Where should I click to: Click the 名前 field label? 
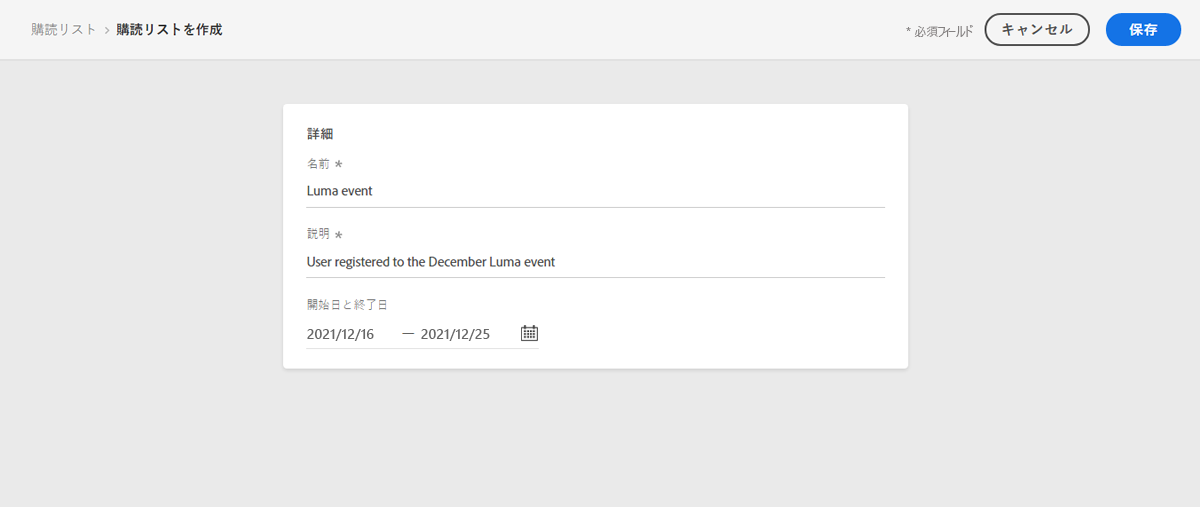pyautogui.click(x=319, y=164)
